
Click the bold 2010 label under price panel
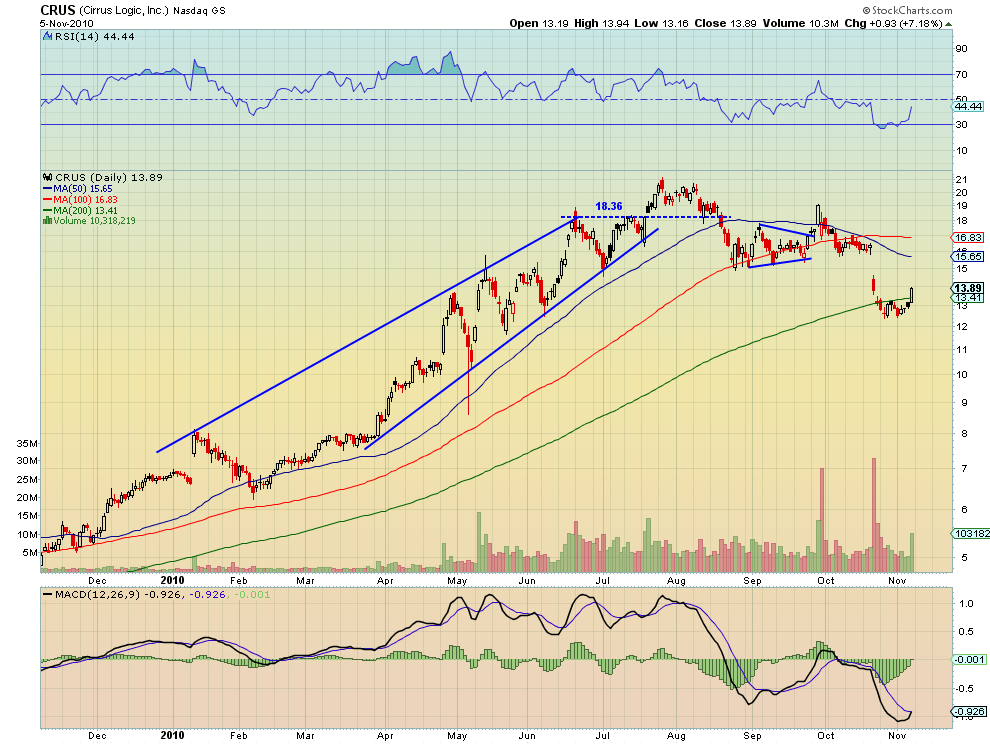(172, 580)
